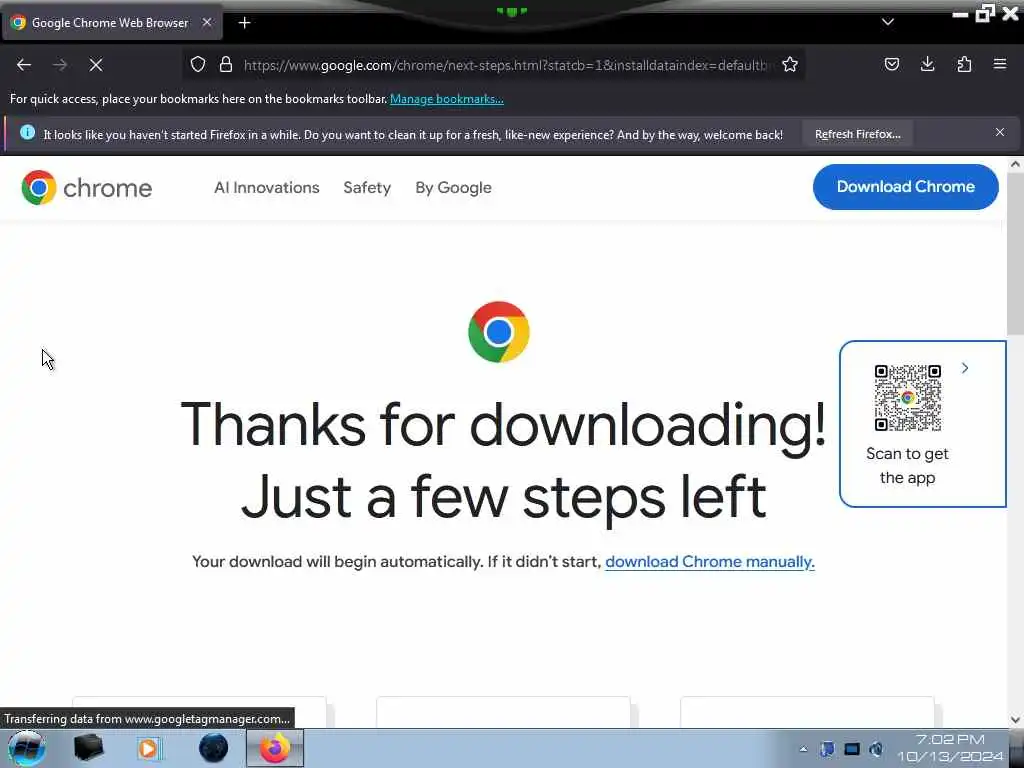Click the download Chrome manually link

(710, 562)
